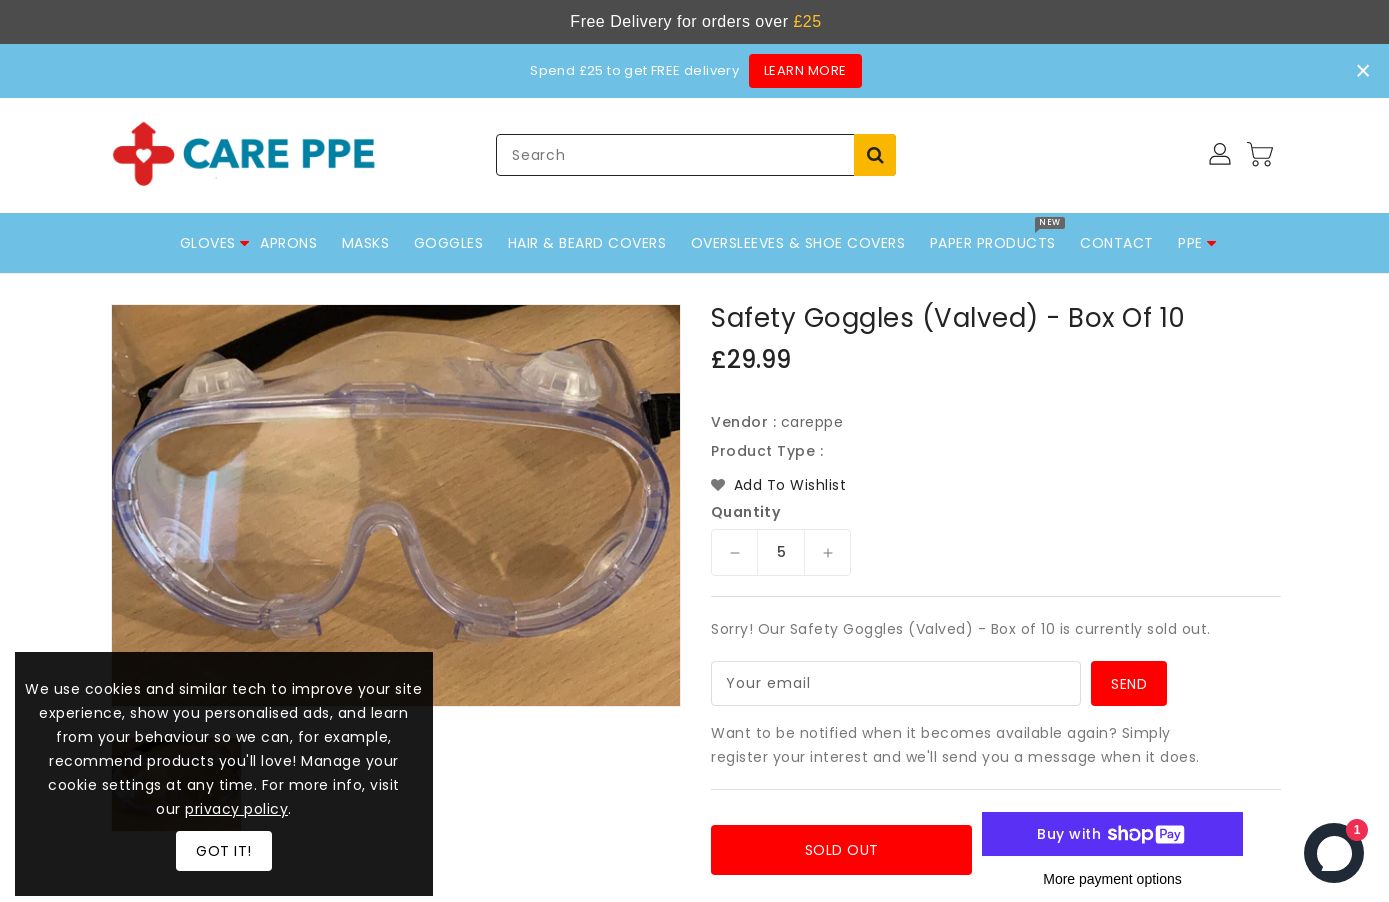The image size is (1389, 902).
Task: Open the Masks menu item
Action: coord(365,243)
